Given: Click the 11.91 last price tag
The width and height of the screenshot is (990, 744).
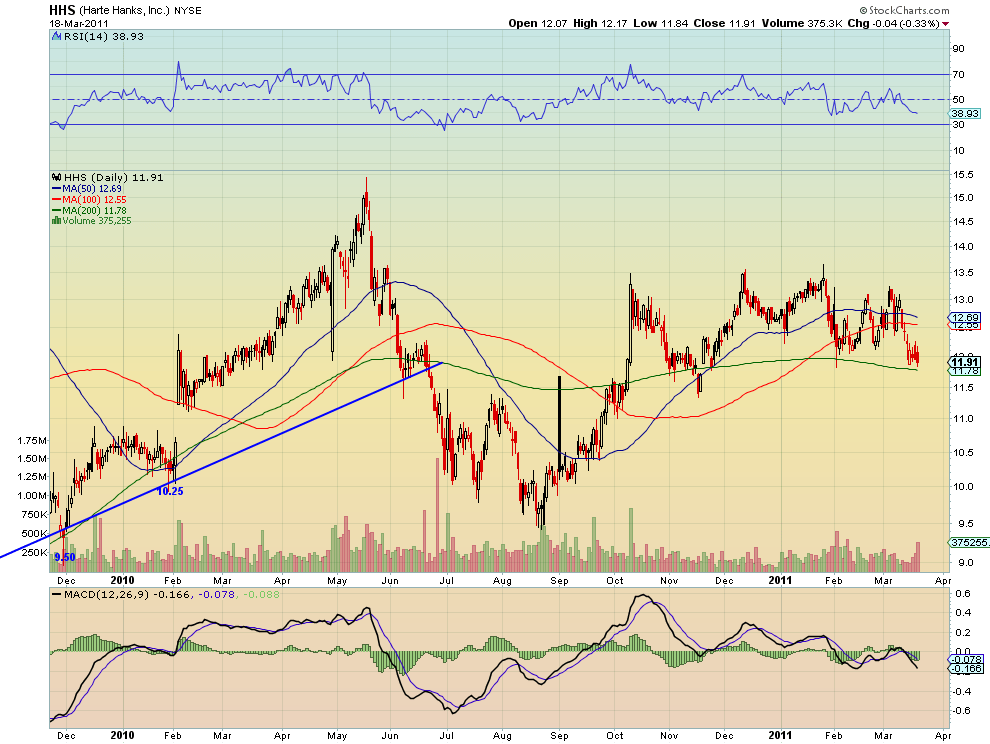Looking at the screenshot, I should [x=965, y=362].
